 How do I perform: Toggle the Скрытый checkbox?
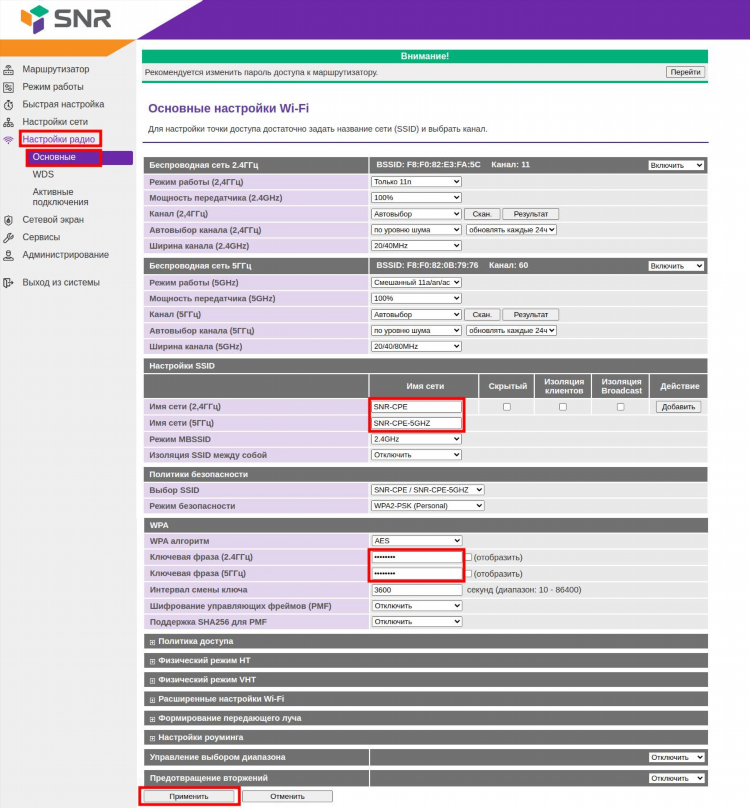click(x=507, y=407)
